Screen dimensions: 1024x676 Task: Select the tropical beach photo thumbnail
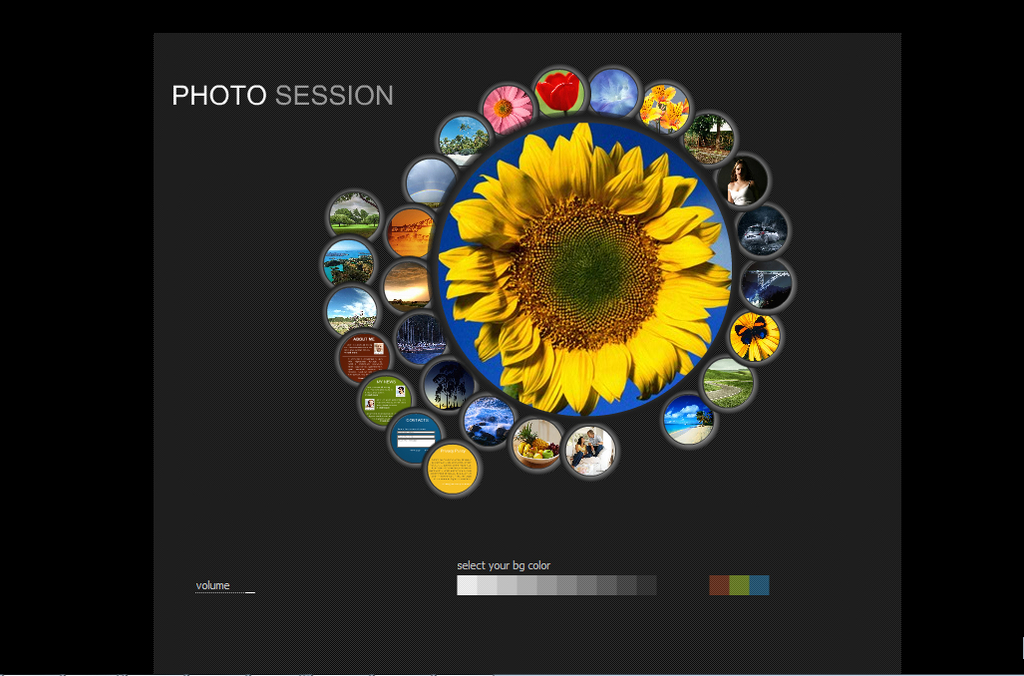[x=688, y=419]
